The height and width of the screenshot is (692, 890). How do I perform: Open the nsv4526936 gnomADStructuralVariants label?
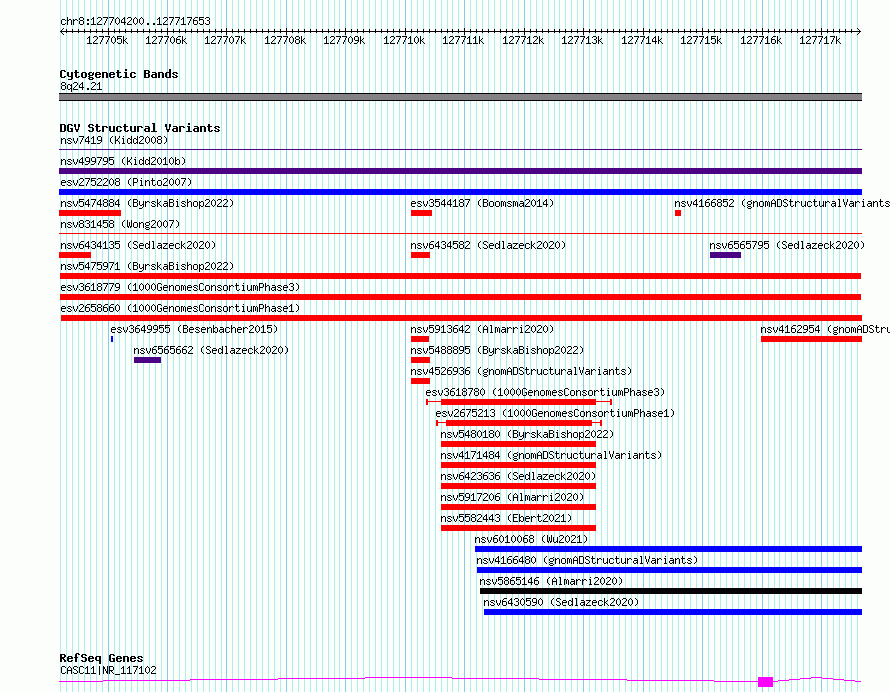521,371
